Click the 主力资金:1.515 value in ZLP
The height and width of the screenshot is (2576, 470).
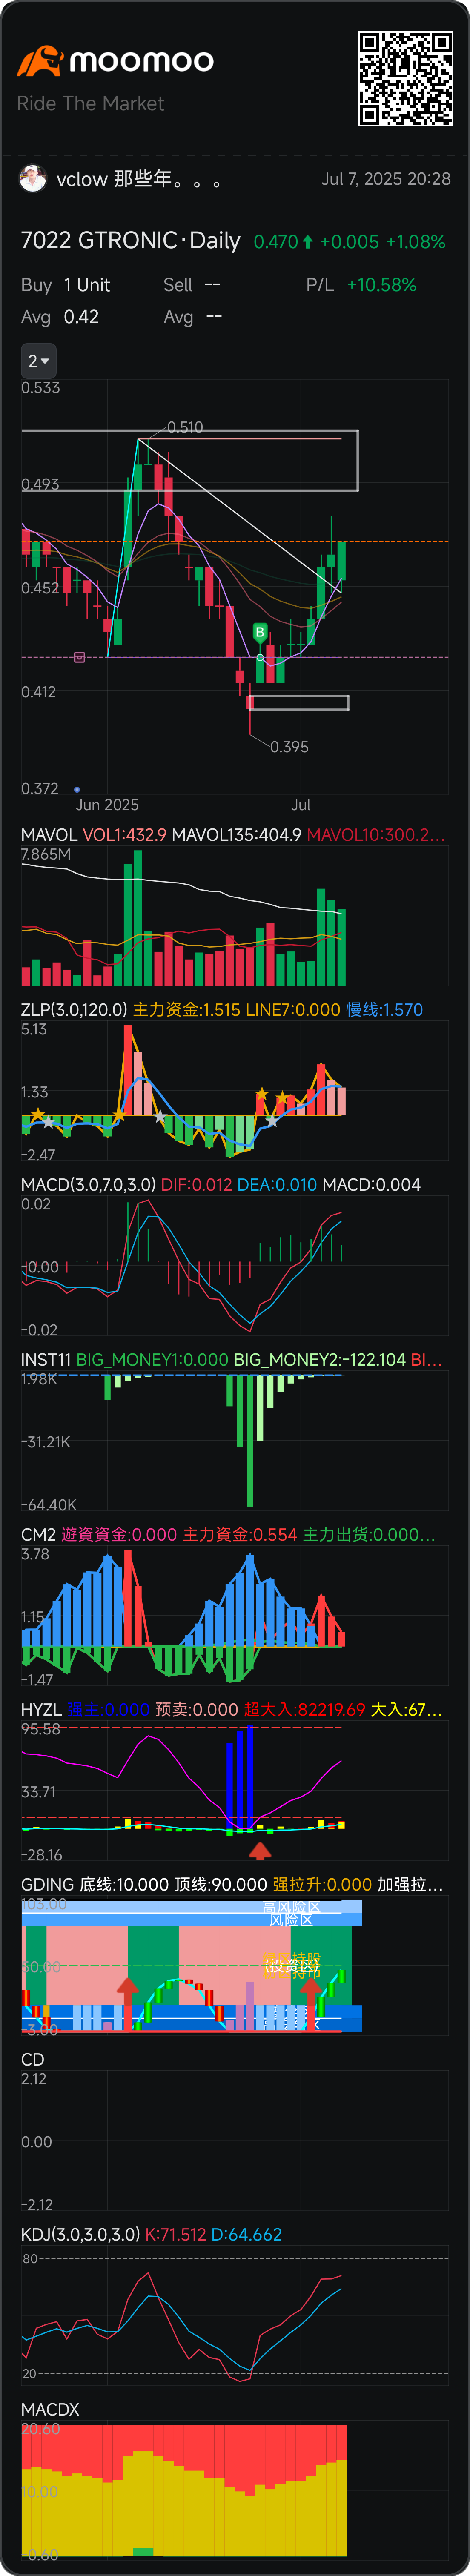click(187, 1009)
